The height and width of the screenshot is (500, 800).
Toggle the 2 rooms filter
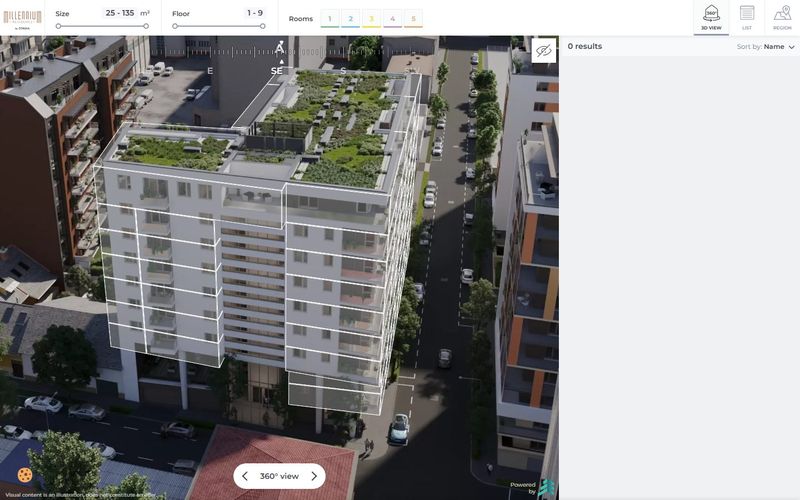351,19
